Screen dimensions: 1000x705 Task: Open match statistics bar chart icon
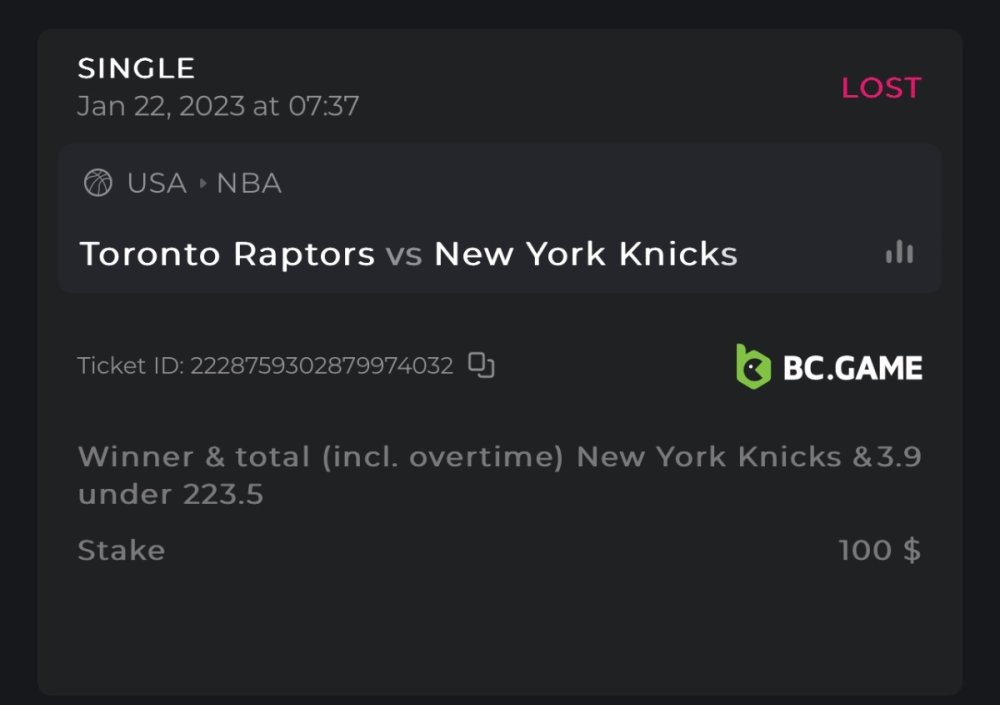[899, 253]
